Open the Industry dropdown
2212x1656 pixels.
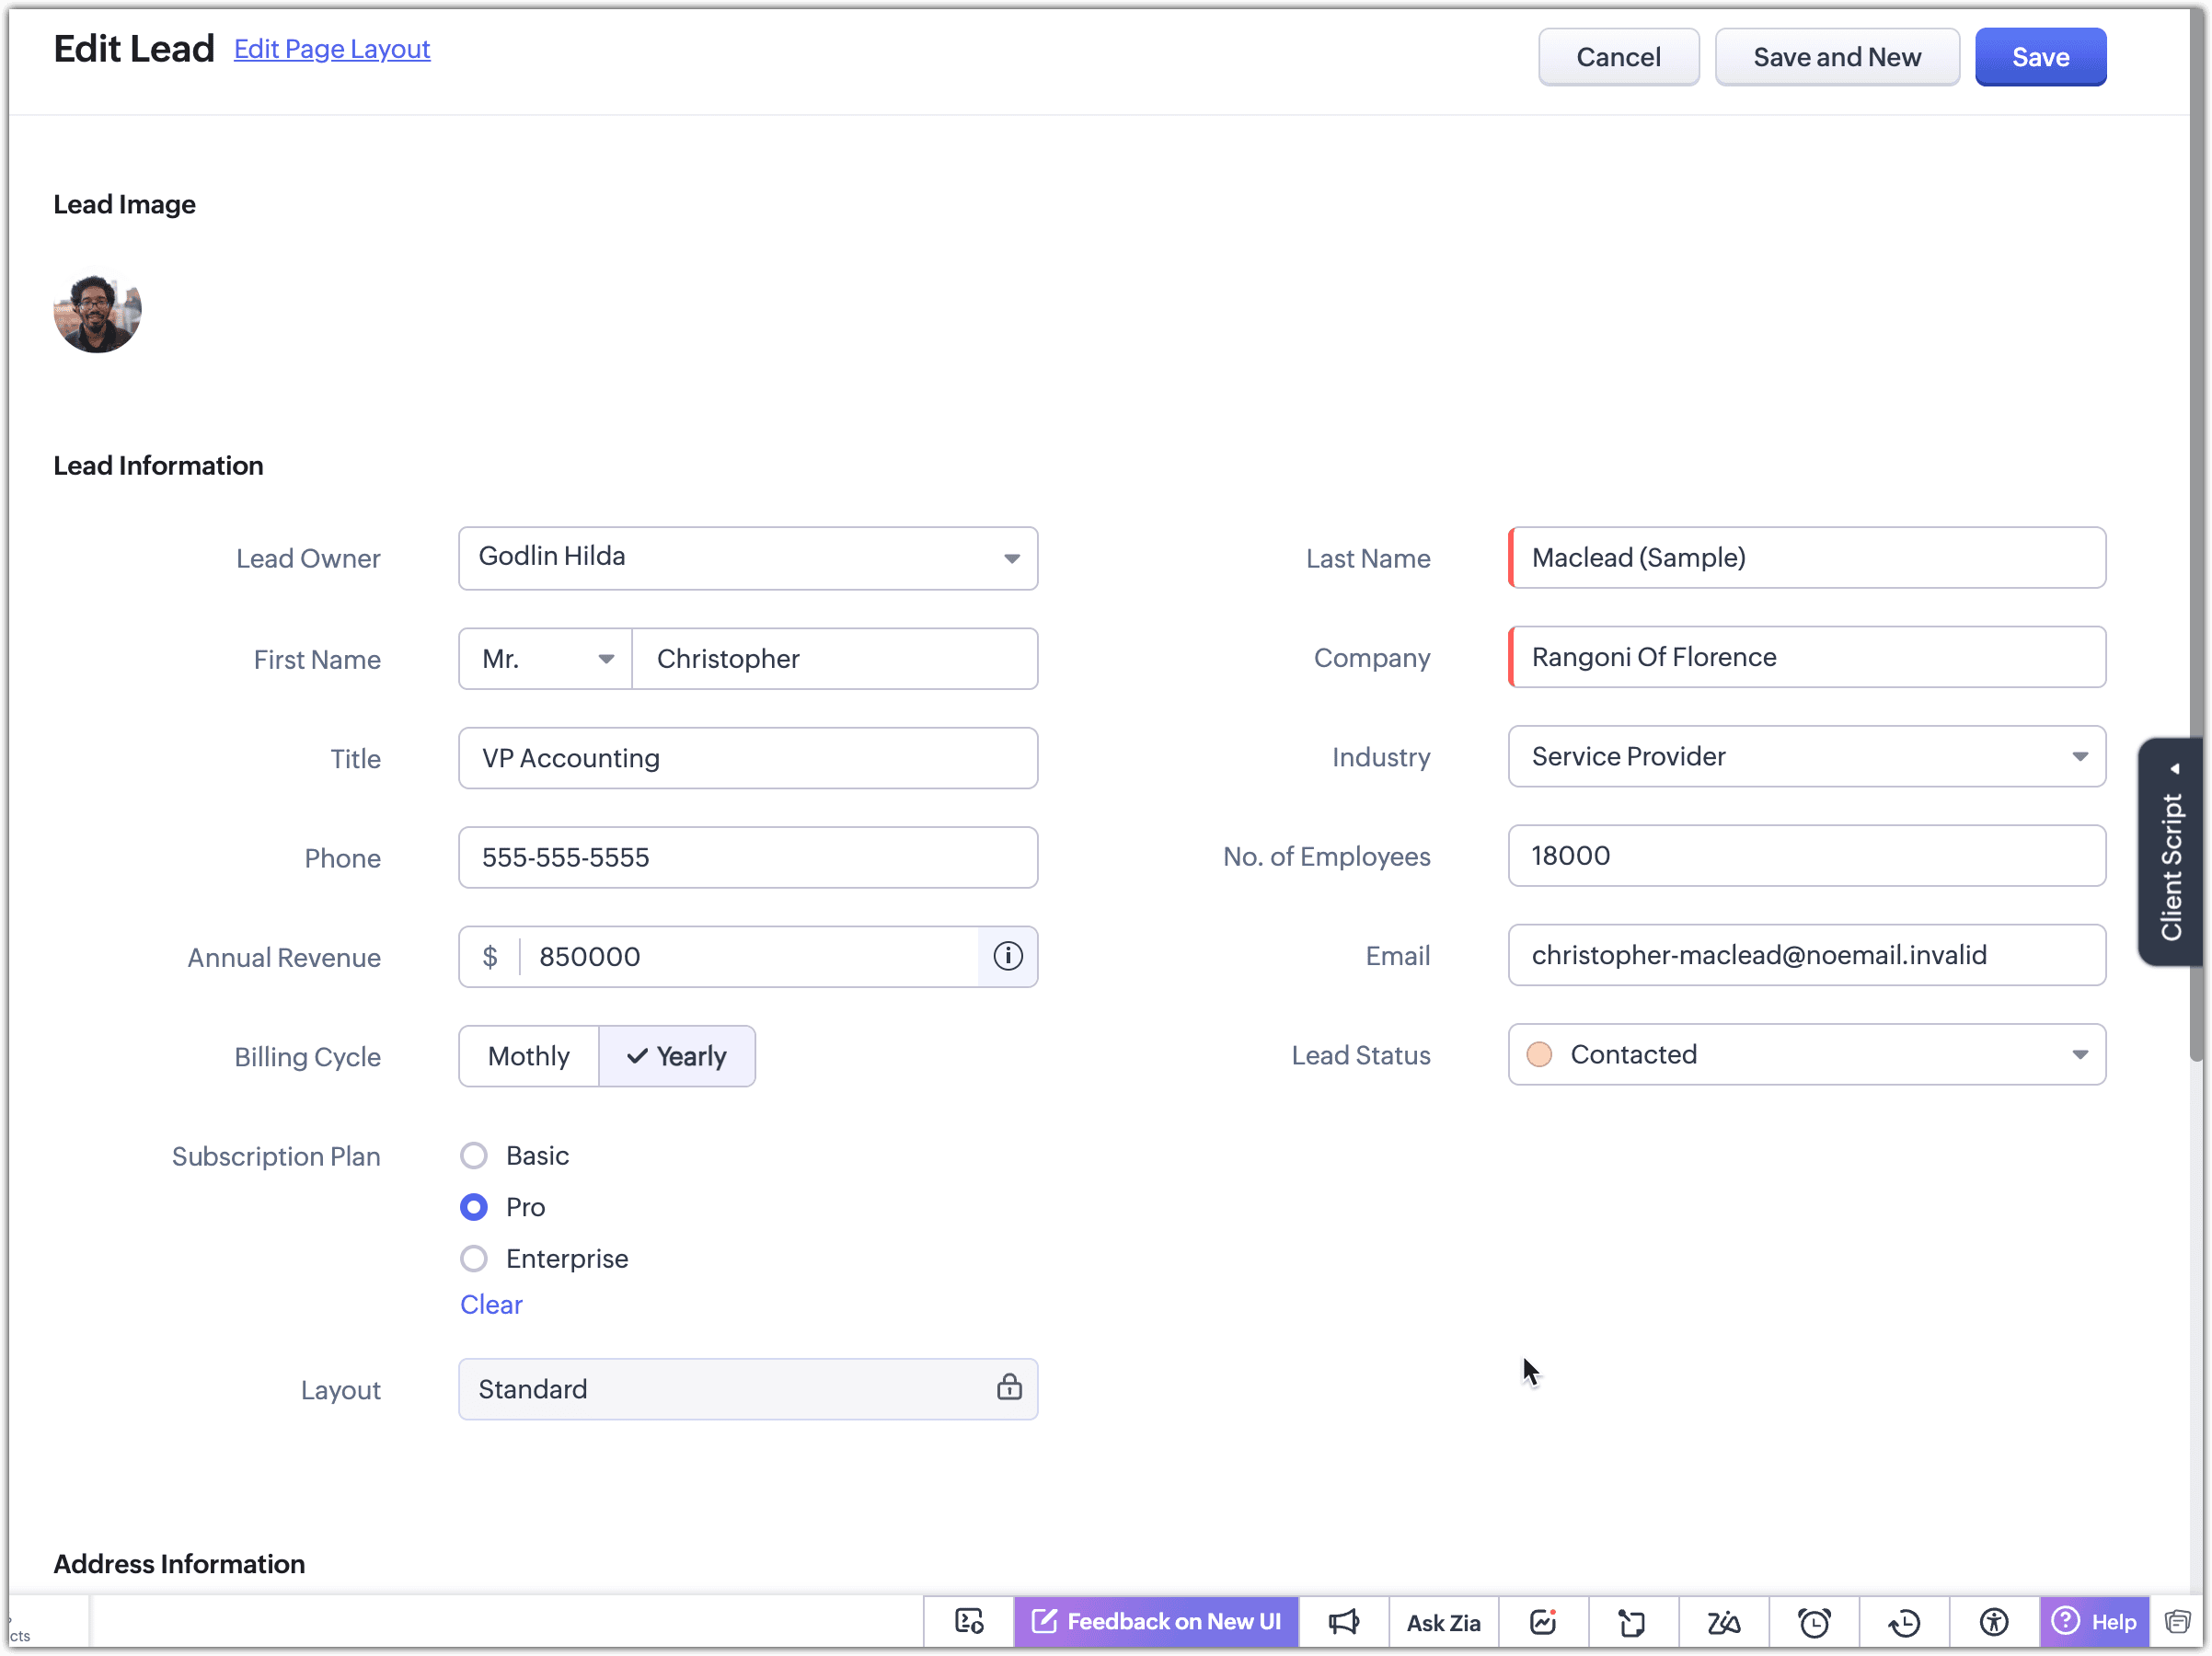click(x=2079, y=756)
